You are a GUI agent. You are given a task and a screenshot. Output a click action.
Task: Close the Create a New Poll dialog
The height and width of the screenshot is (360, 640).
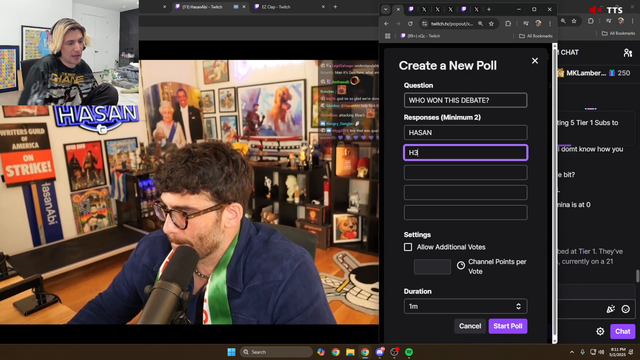click(535, 61)
